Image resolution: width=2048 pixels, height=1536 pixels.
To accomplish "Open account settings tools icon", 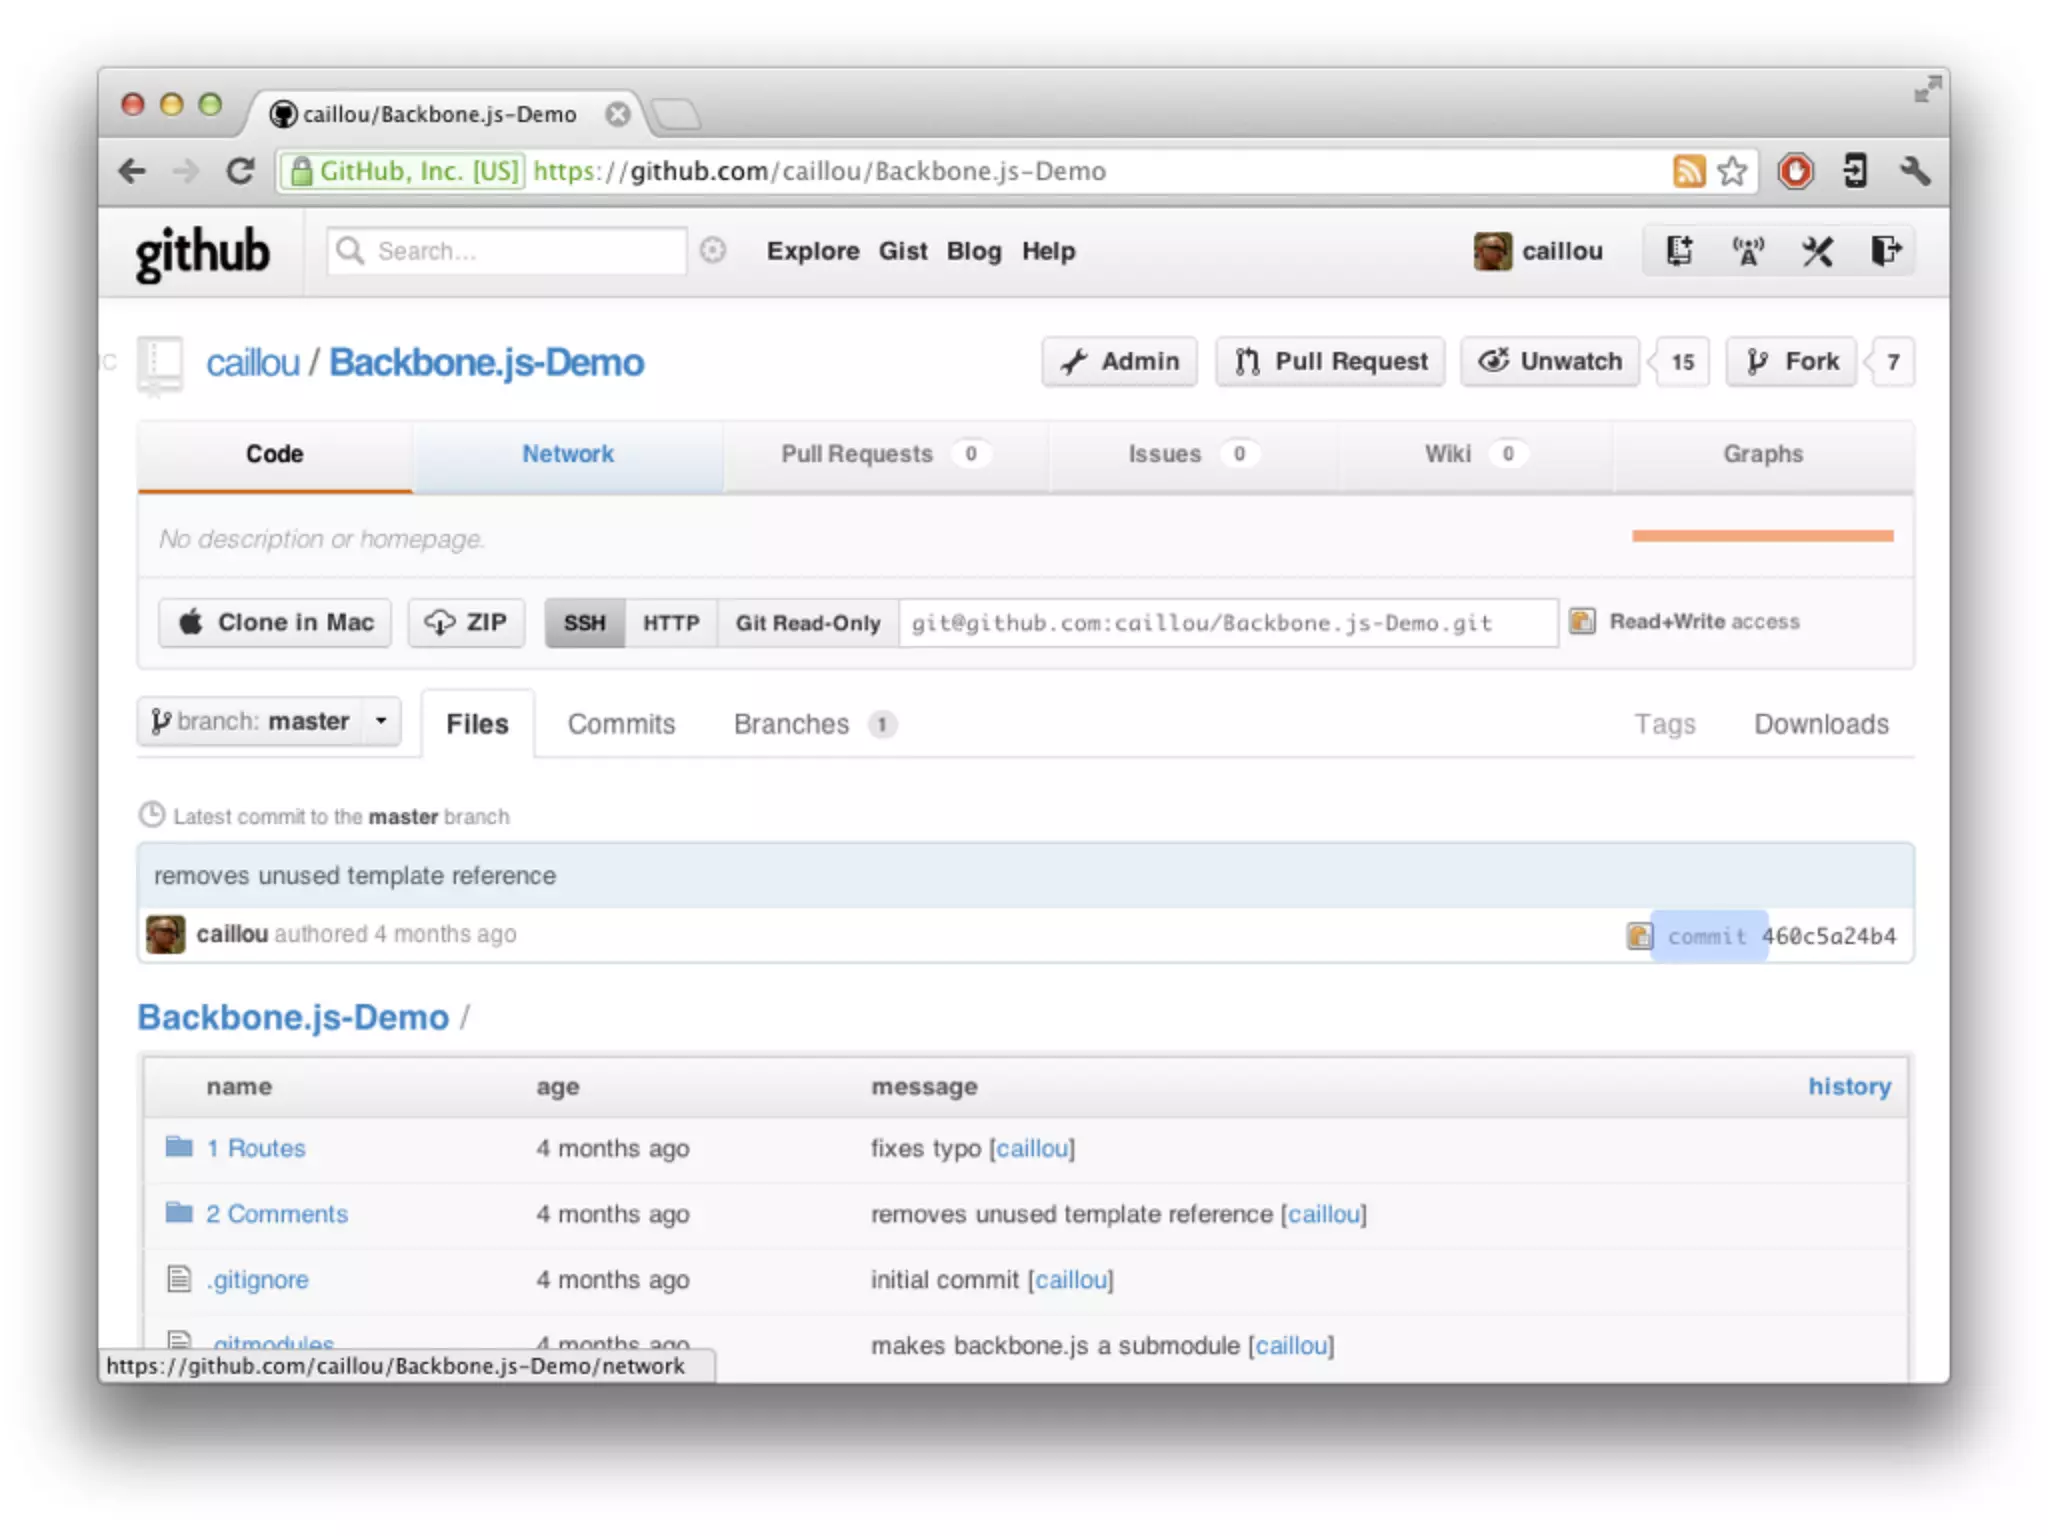I will coord(1817,251).
